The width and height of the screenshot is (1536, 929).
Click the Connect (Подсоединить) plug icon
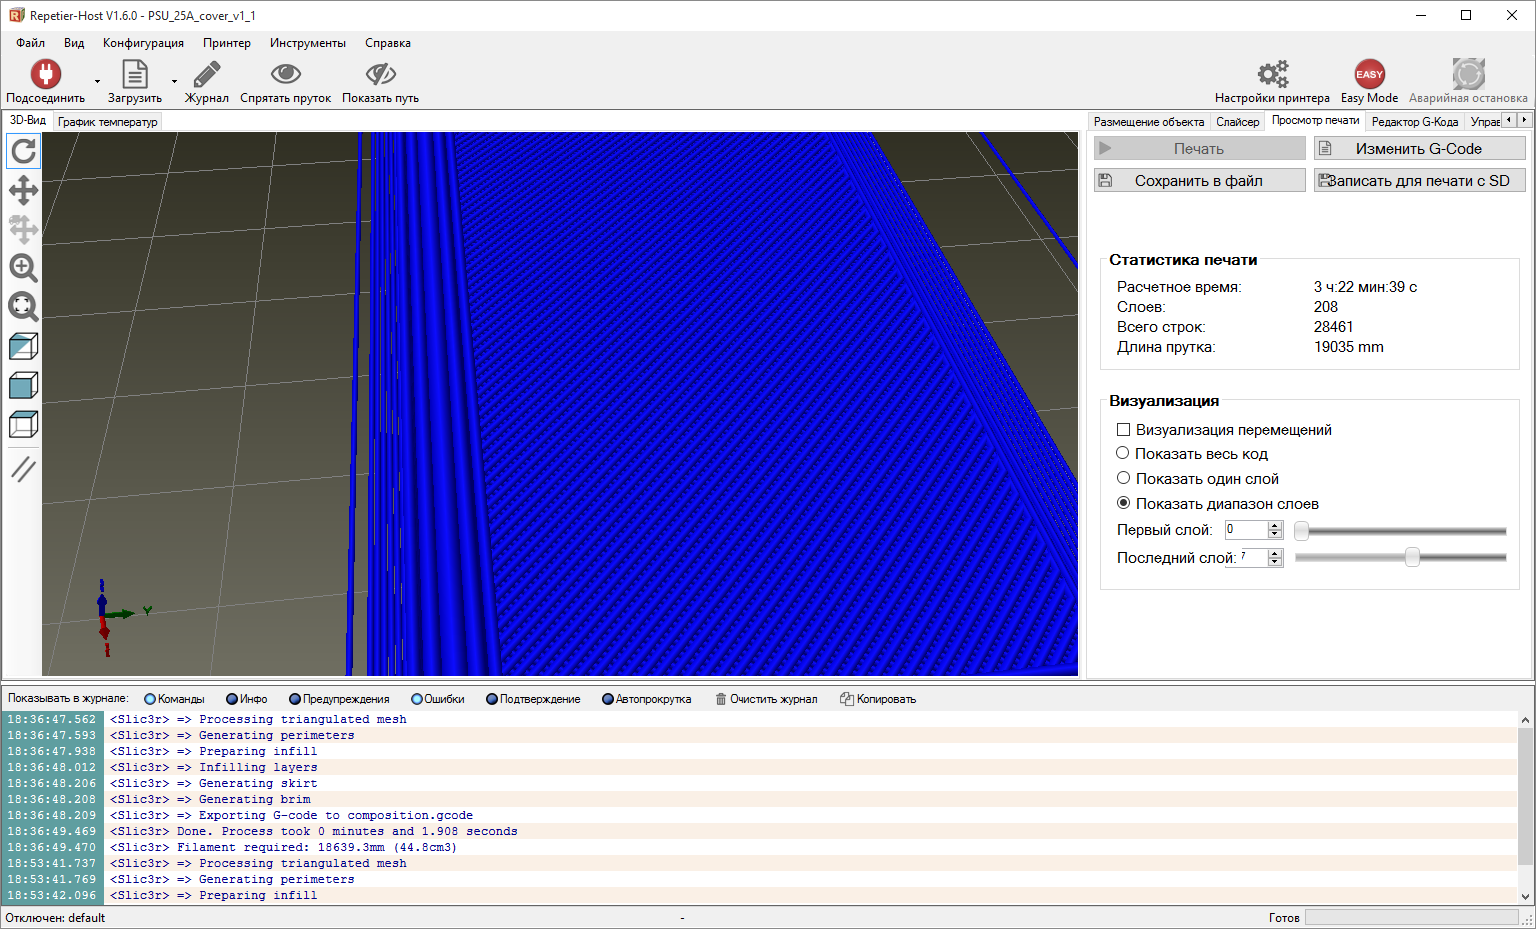45,74
